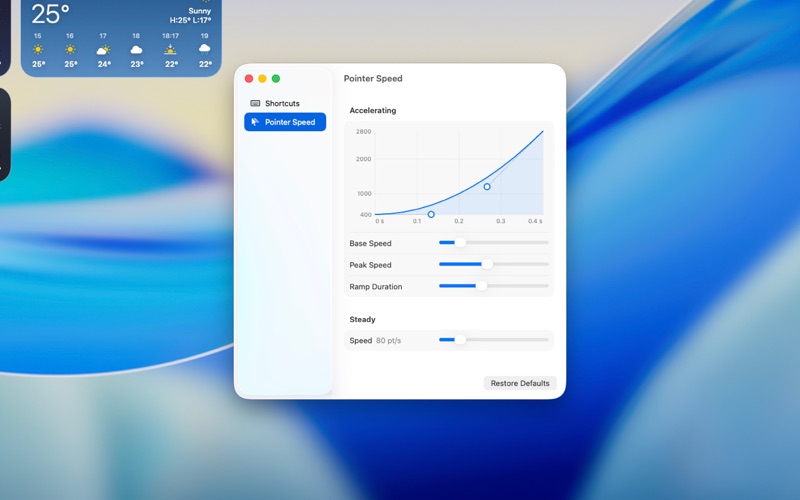Click the sun icon for hour 15 in Weather widget
Viewport: 800px width, 500px height.
pos(38,49)
